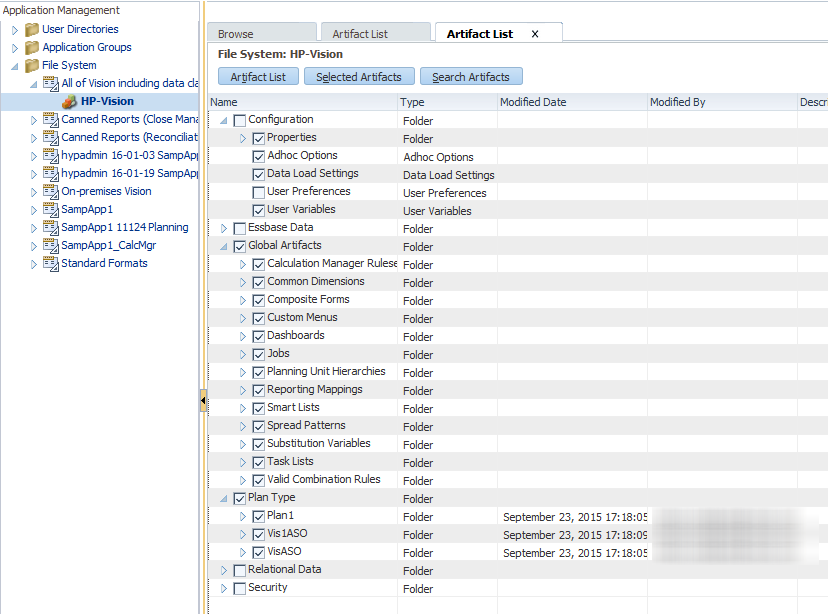Click the SampApp1 11124 Planning snapshot icon

(51, 227)
